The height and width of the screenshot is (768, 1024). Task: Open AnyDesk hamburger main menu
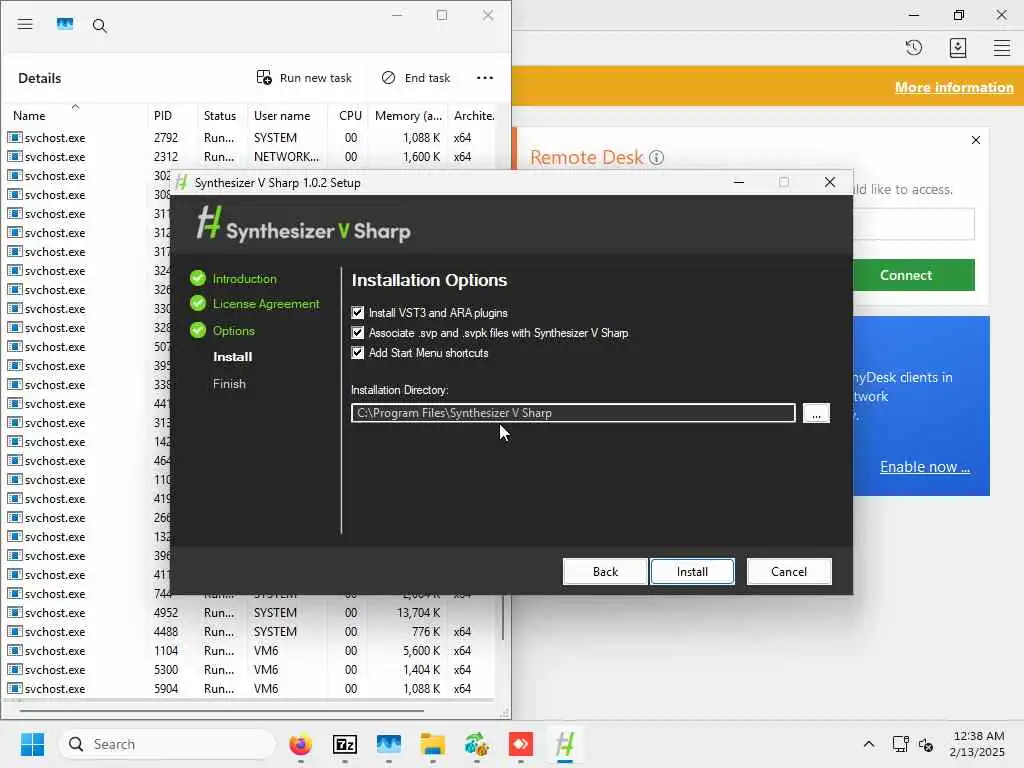1001,48
